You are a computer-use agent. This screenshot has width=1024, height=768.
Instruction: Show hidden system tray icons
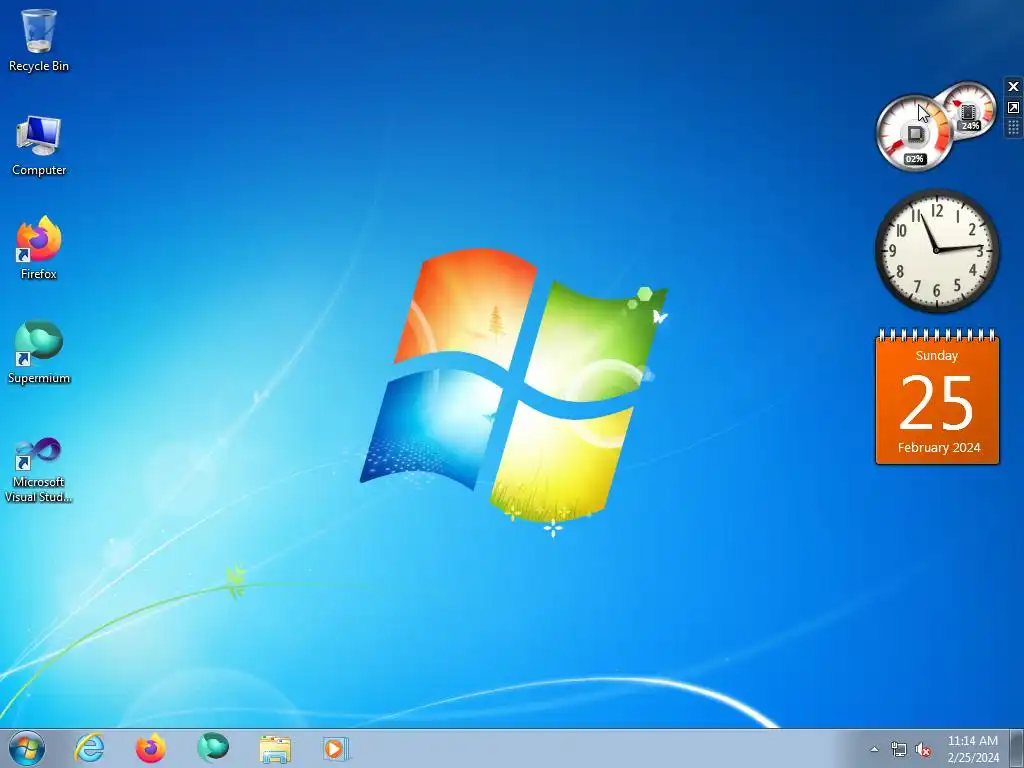pos(874,750)
